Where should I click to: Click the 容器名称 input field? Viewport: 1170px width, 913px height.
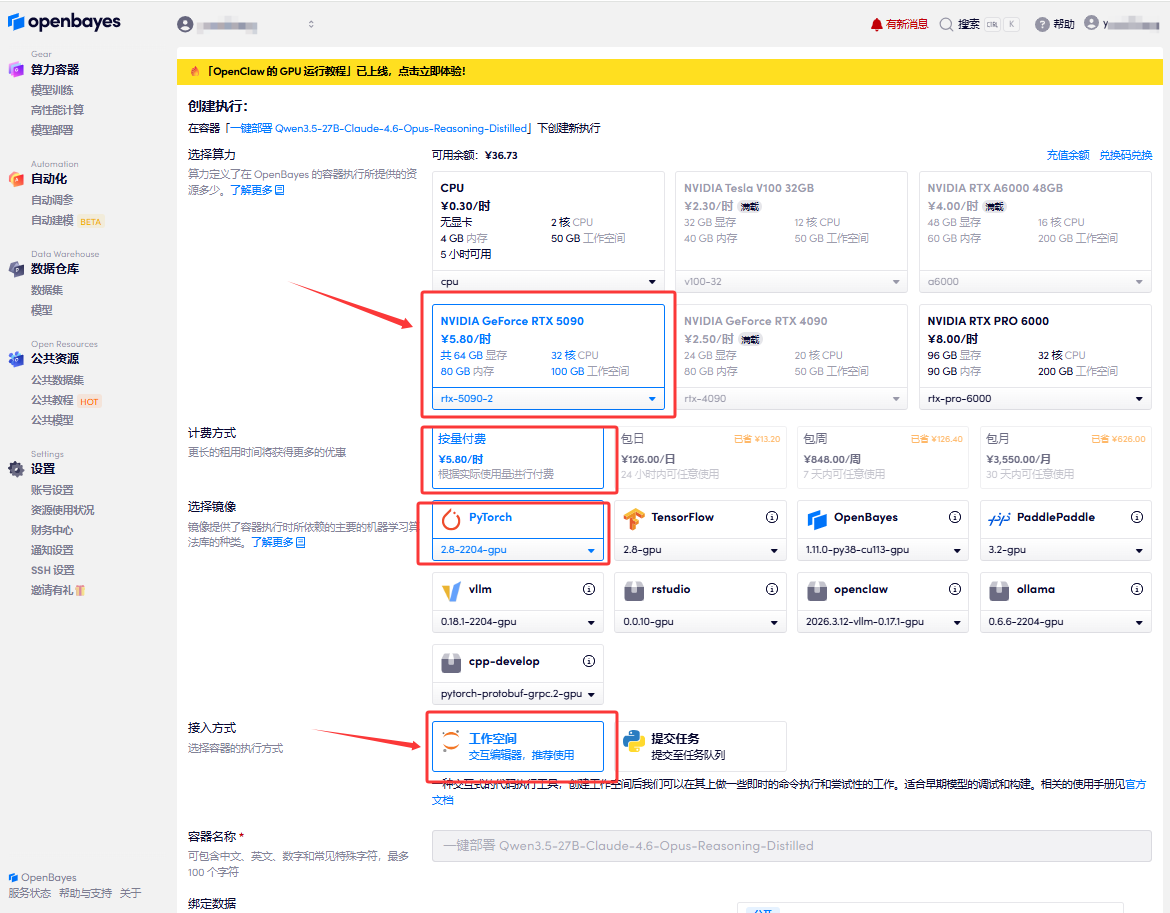click(x=792, y=846)
